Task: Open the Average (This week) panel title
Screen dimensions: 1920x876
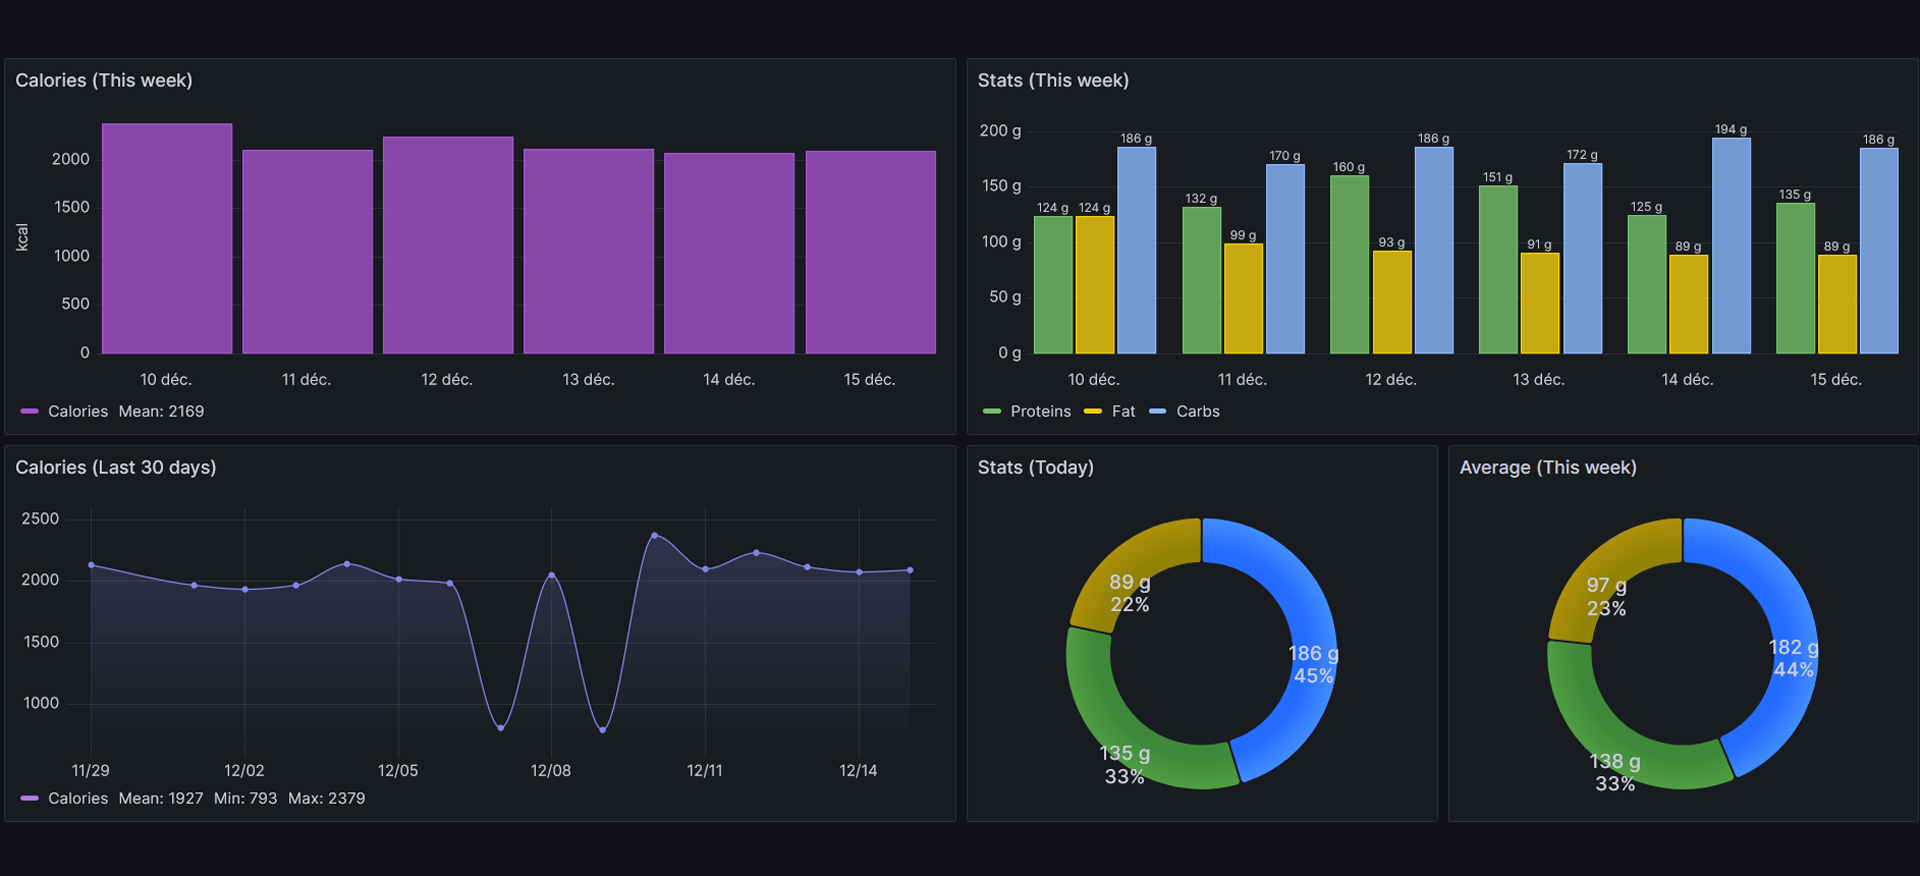Action: [1548, 468]
